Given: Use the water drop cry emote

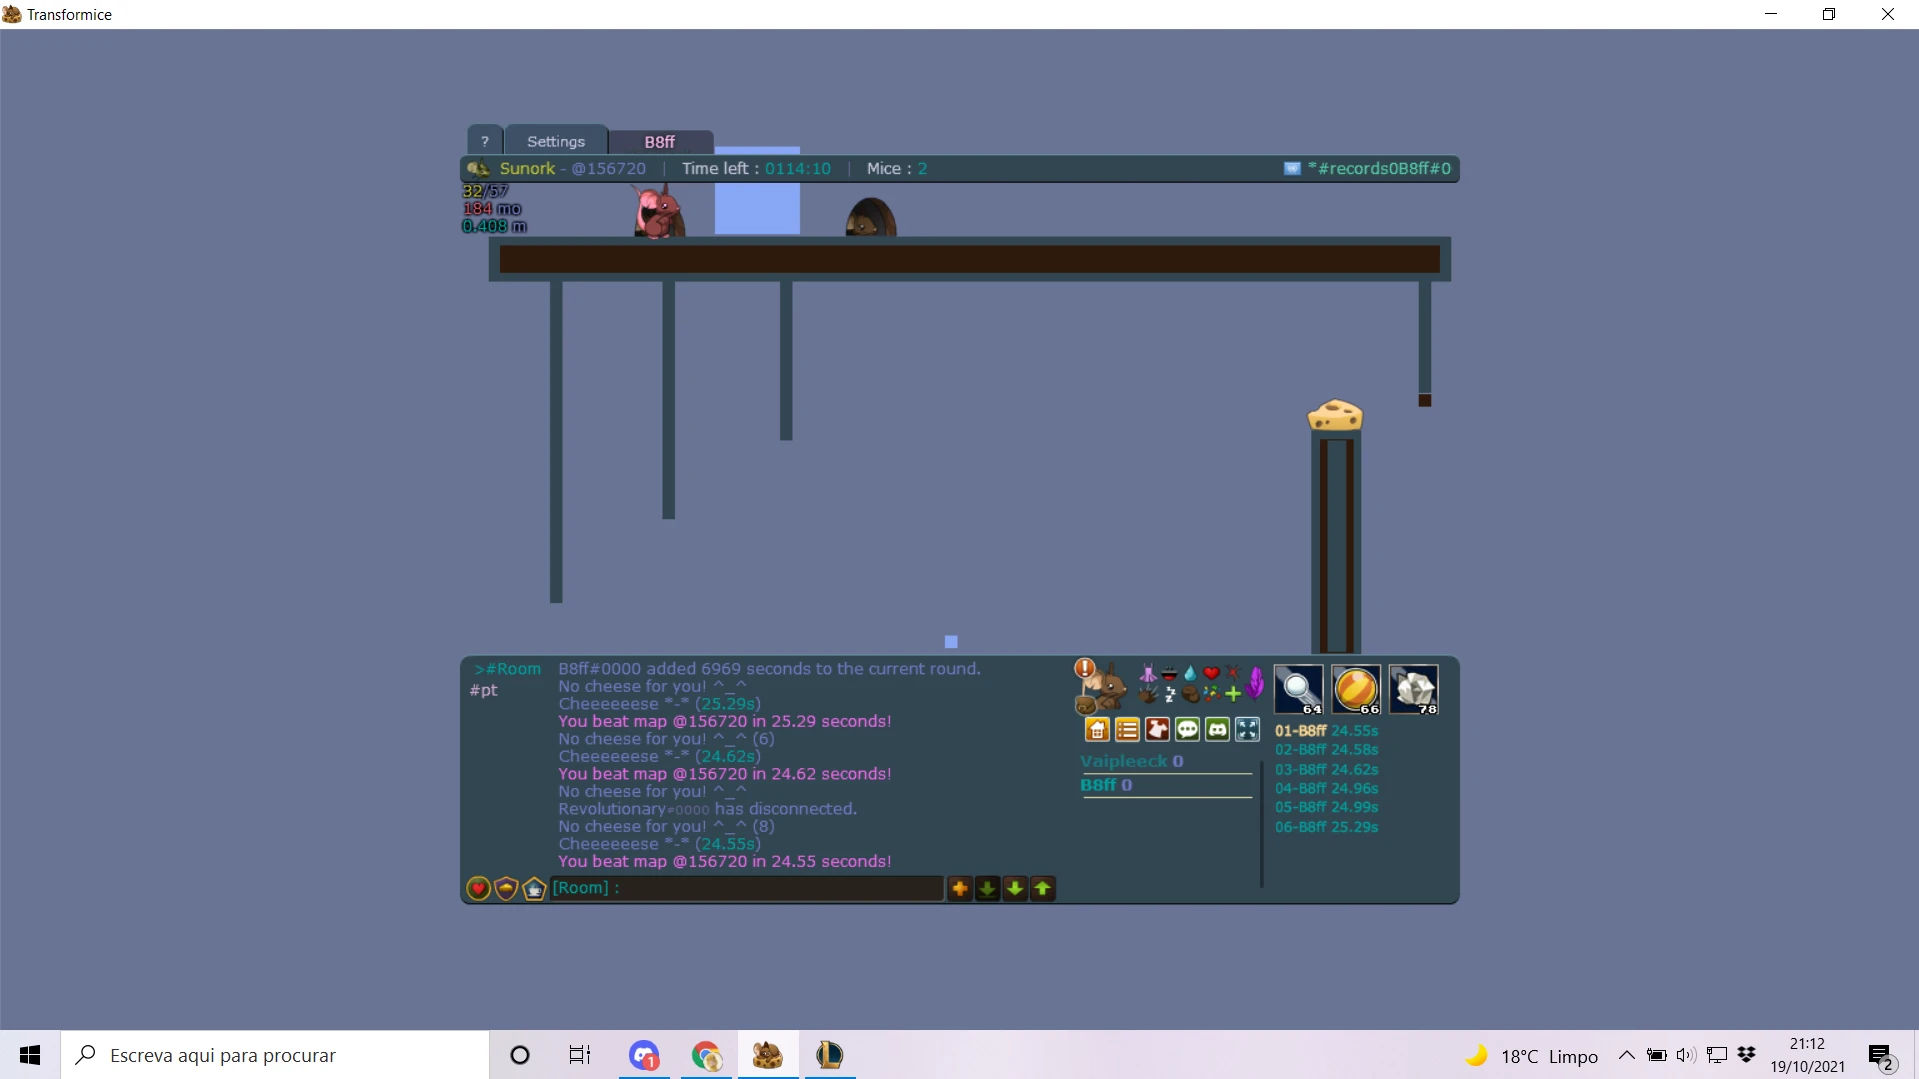Looking at the screenshot, I should pyautogui.click(x=1190, y=673).
